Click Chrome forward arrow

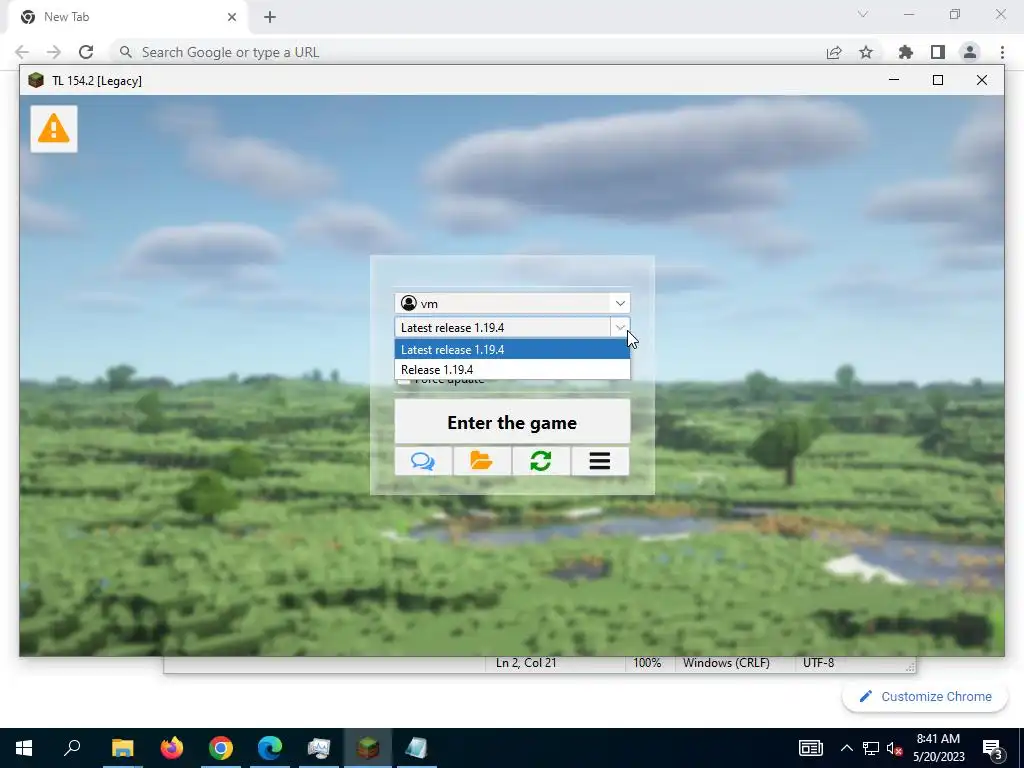[x=54, y=52]
